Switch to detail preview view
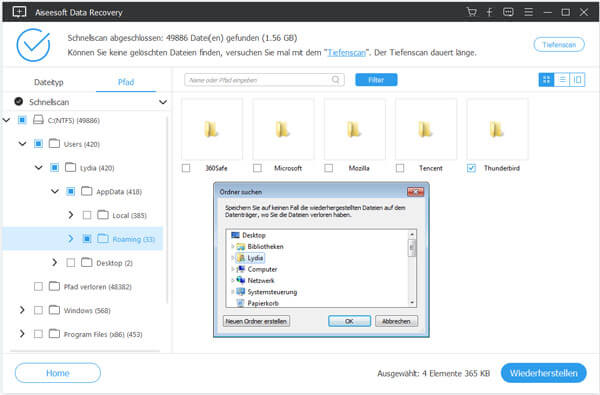 coord(577,80)
